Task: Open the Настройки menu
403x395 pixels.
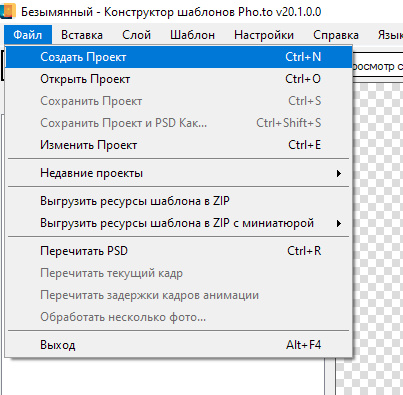Action: (264, 35)
